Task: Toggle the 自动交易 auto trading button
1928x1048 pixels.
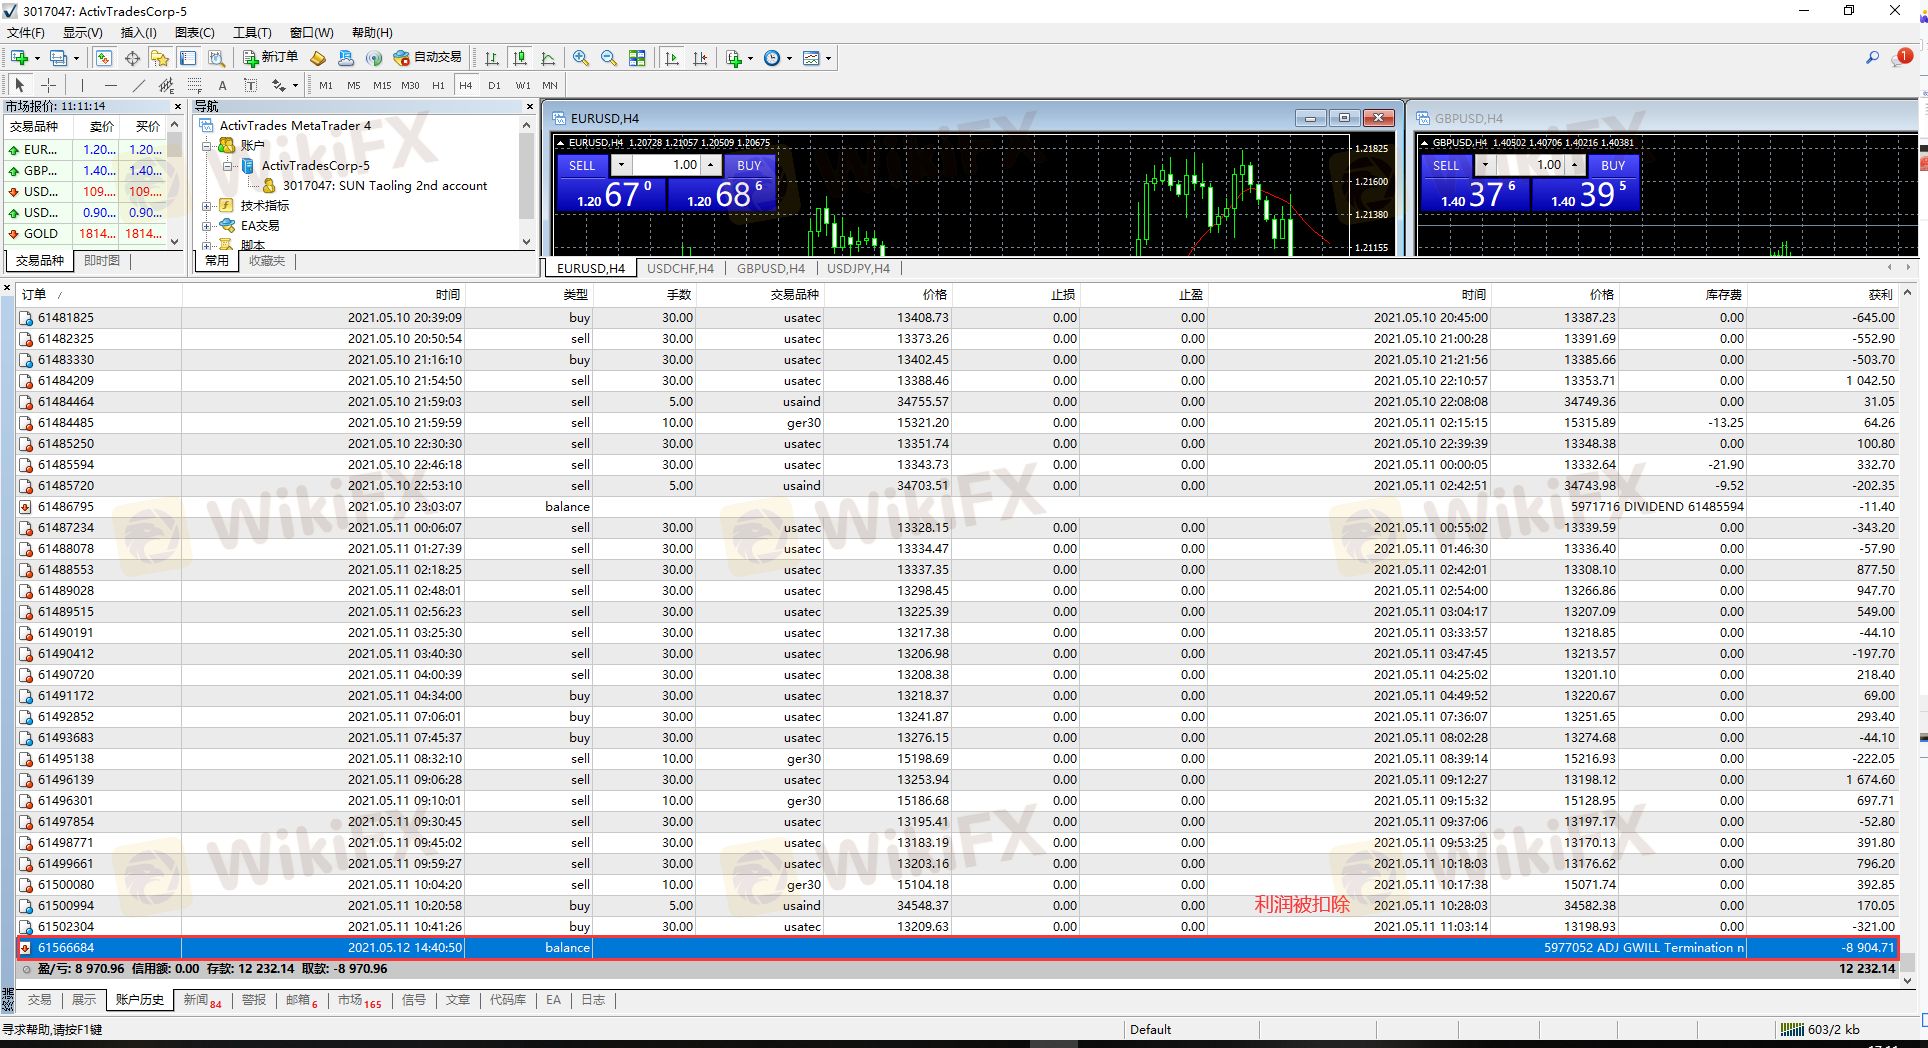Action: click(428, 58)
